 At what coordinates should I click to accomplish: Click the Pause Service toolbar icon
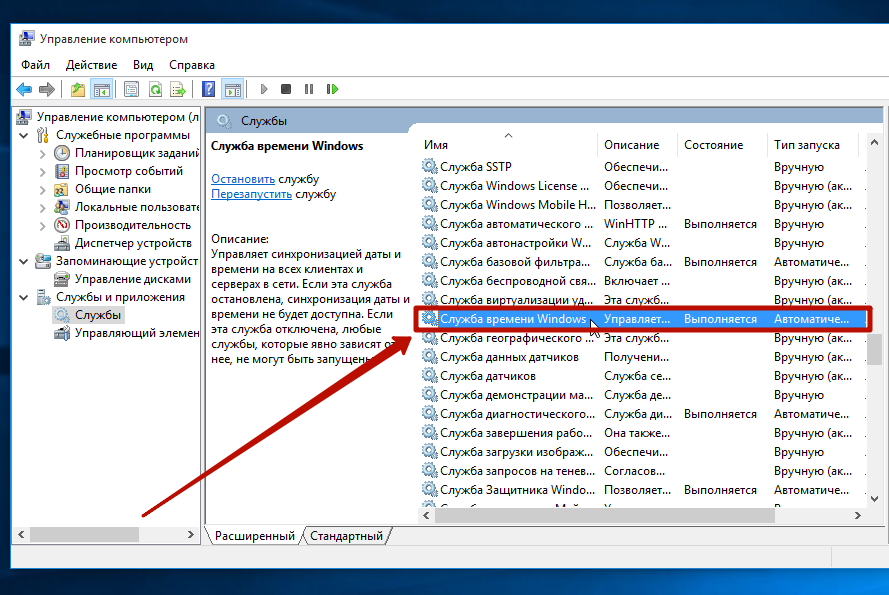pos(308,89)
